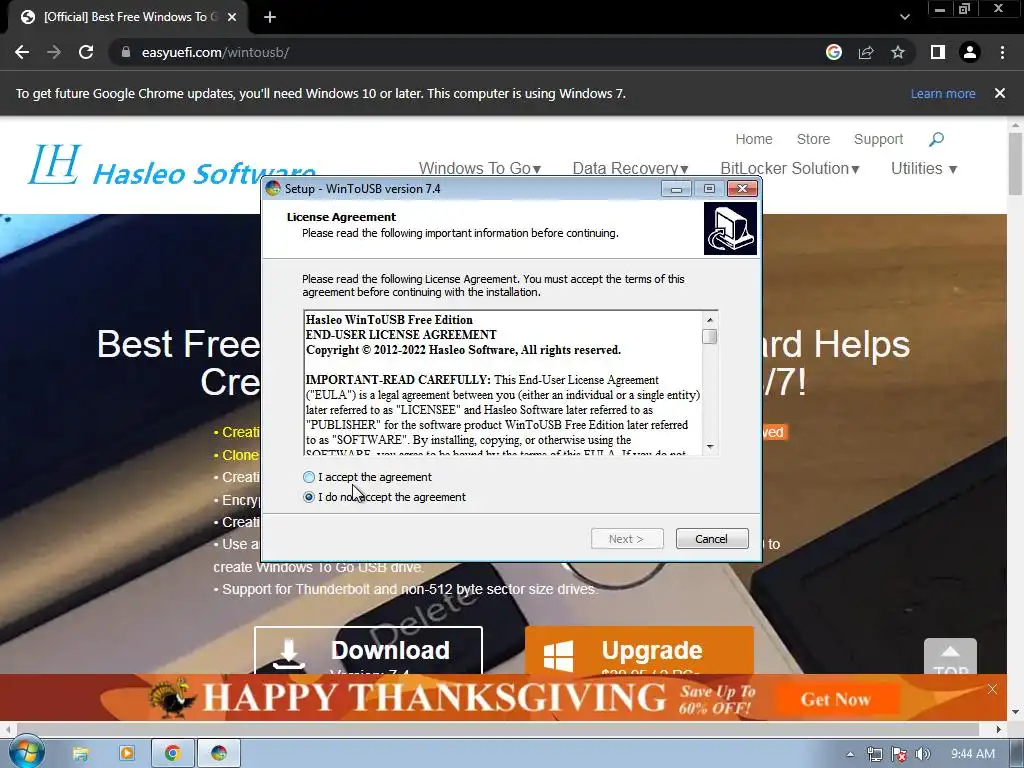Open Support link in site header
The height and width of the screenshot is (768, 1024).
point(878,139)
